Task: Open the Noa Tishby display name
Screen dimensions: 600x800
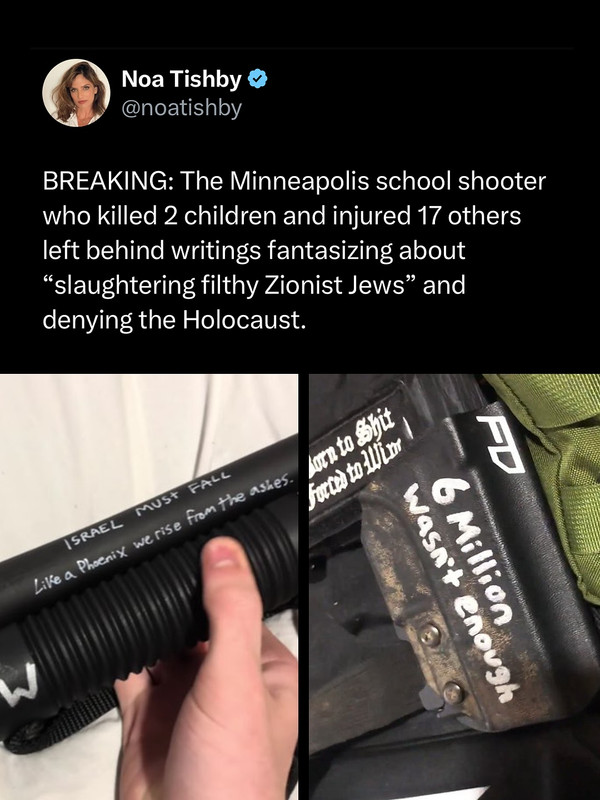Action: (x=181, y=80)
